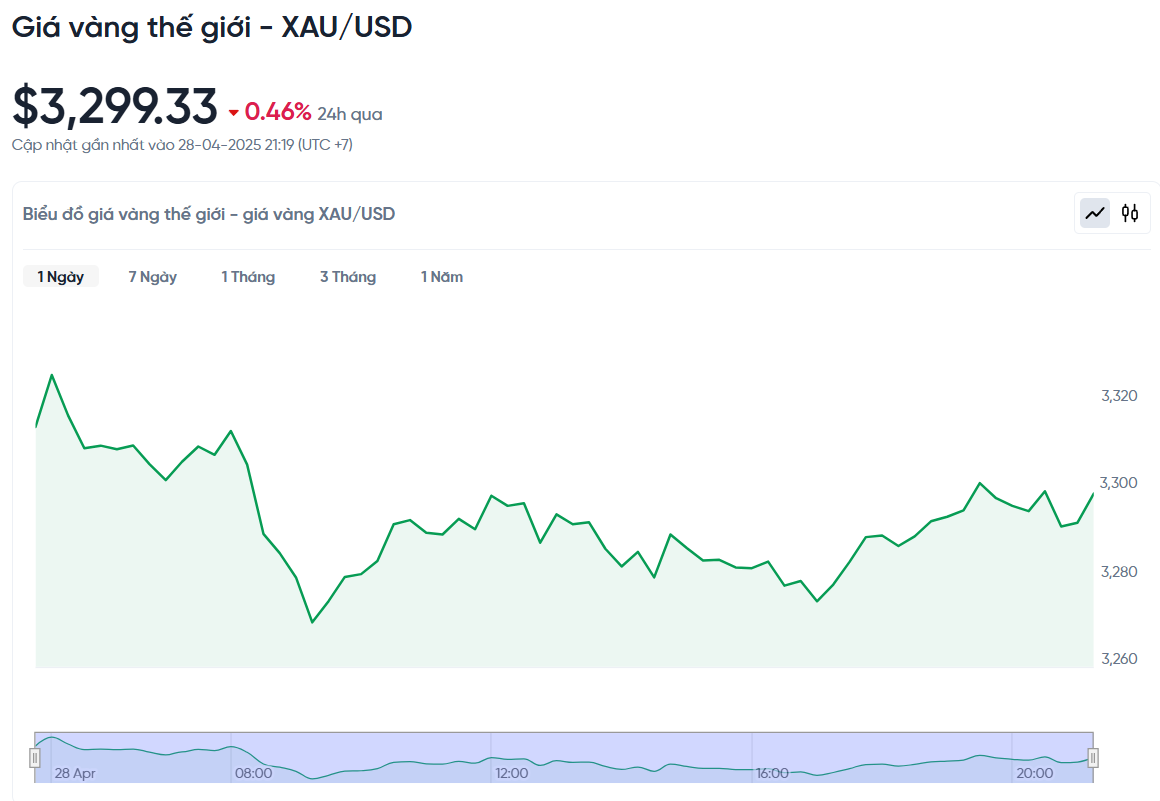Click the 3,260 y-axis label

click(1119, 659)
